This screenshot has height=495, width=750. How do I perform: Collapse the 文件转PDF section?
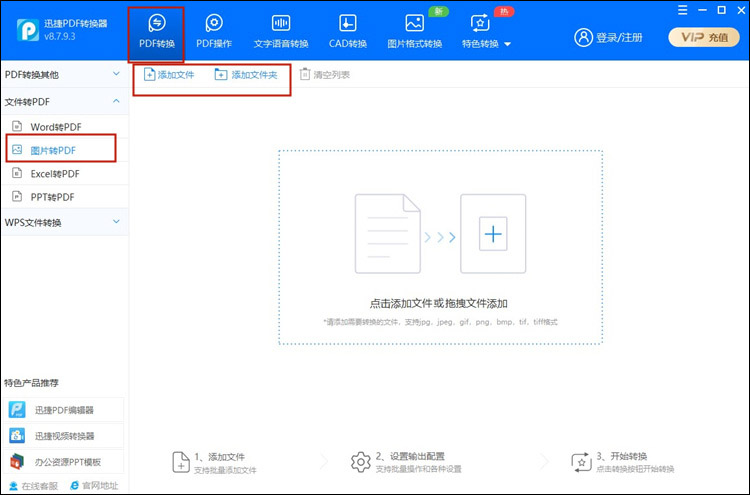(65, 101)
